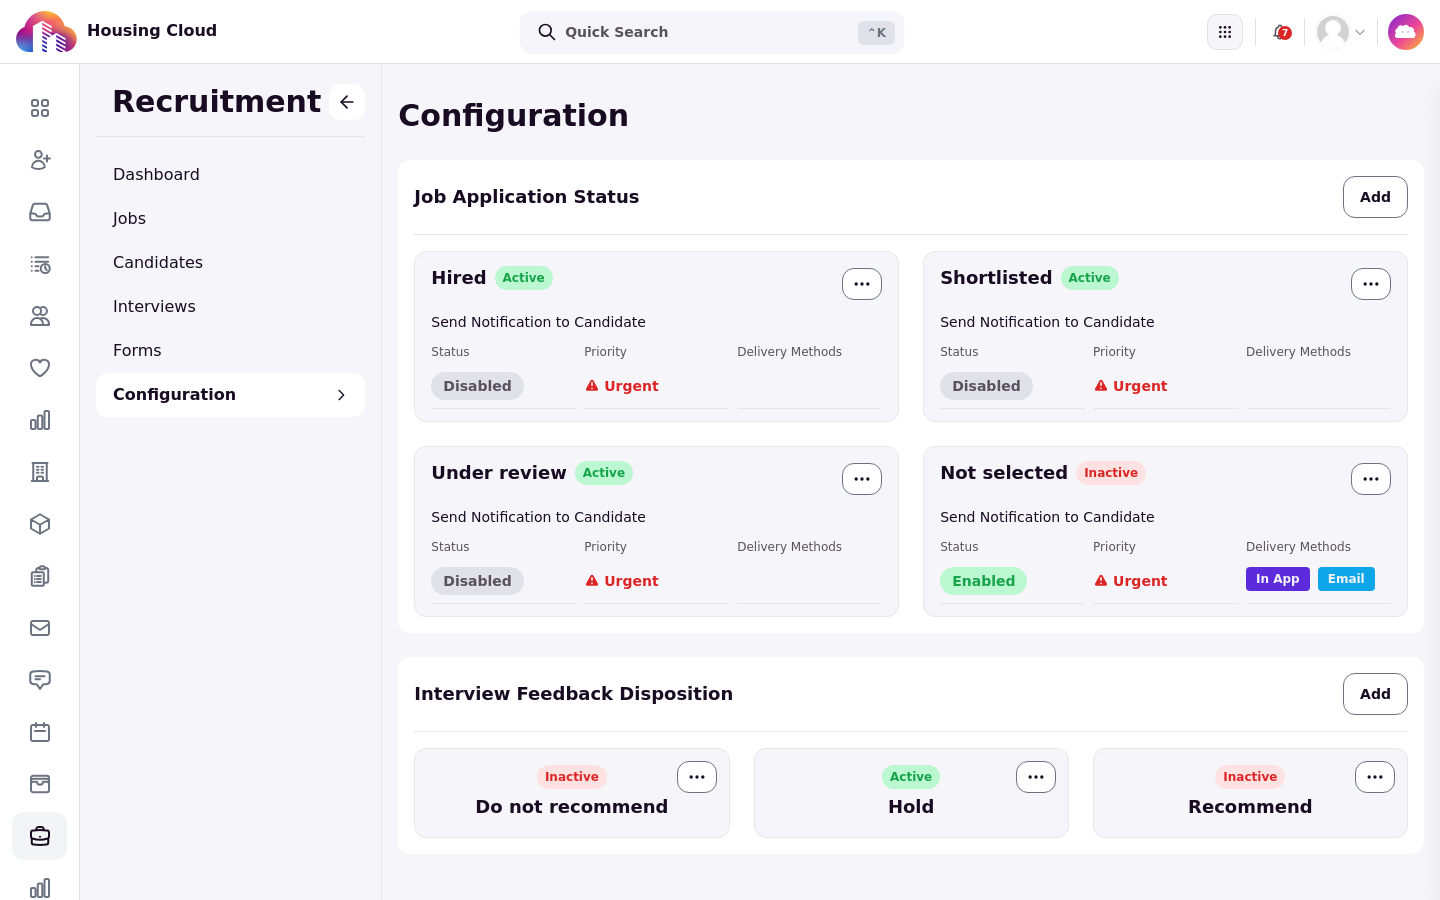The height and width of the screenshot is (900, 1440).
Task: Open the building icon in sidebar
Action: [40, 472]
